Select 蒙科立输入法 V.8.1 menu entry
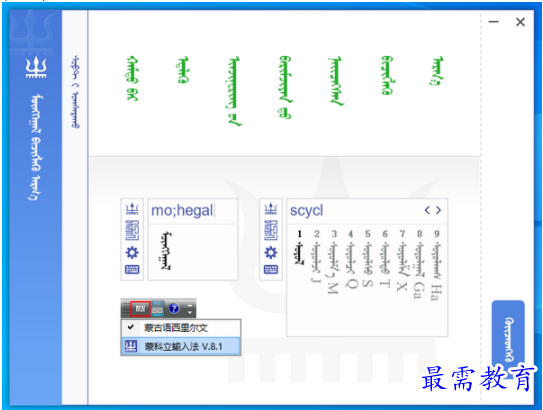Image resolution: width=543 pixels, height=410 pixels. (x=181, y=346)
